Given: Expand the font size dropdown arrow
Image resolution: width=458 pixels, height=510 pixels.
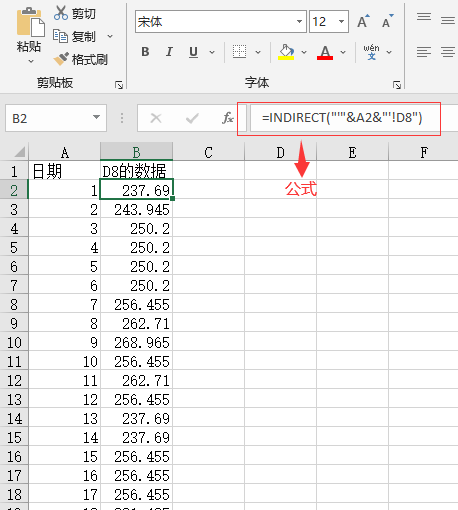Looking at the screenshot, I should tap(341, 22).
